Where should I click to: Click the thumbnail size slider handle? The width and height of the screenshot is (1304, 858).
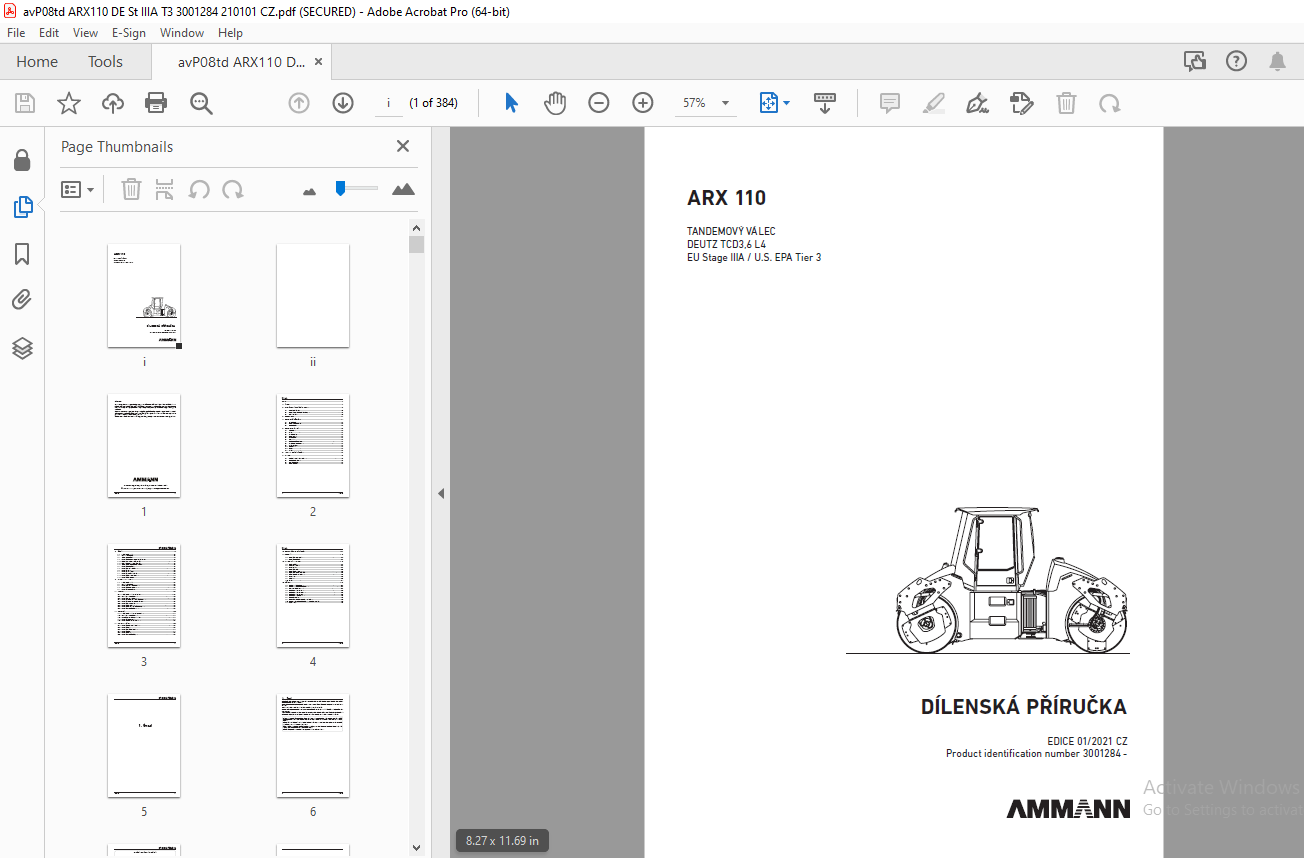(x=340, y=188)
